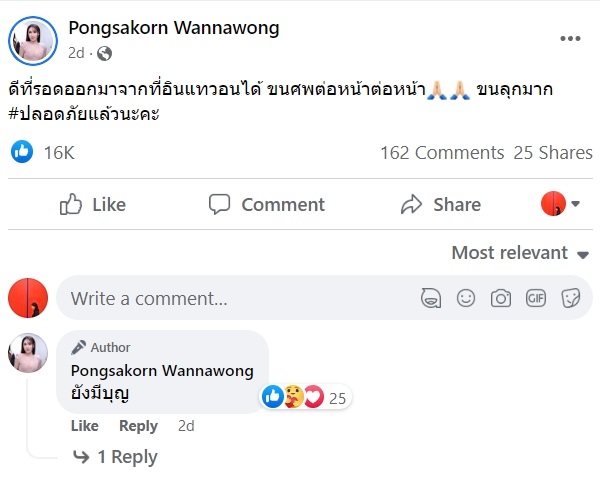Attach a photo using the camera icon
Image resolution: width=600 pixels, height=481 pixels.
501,298
